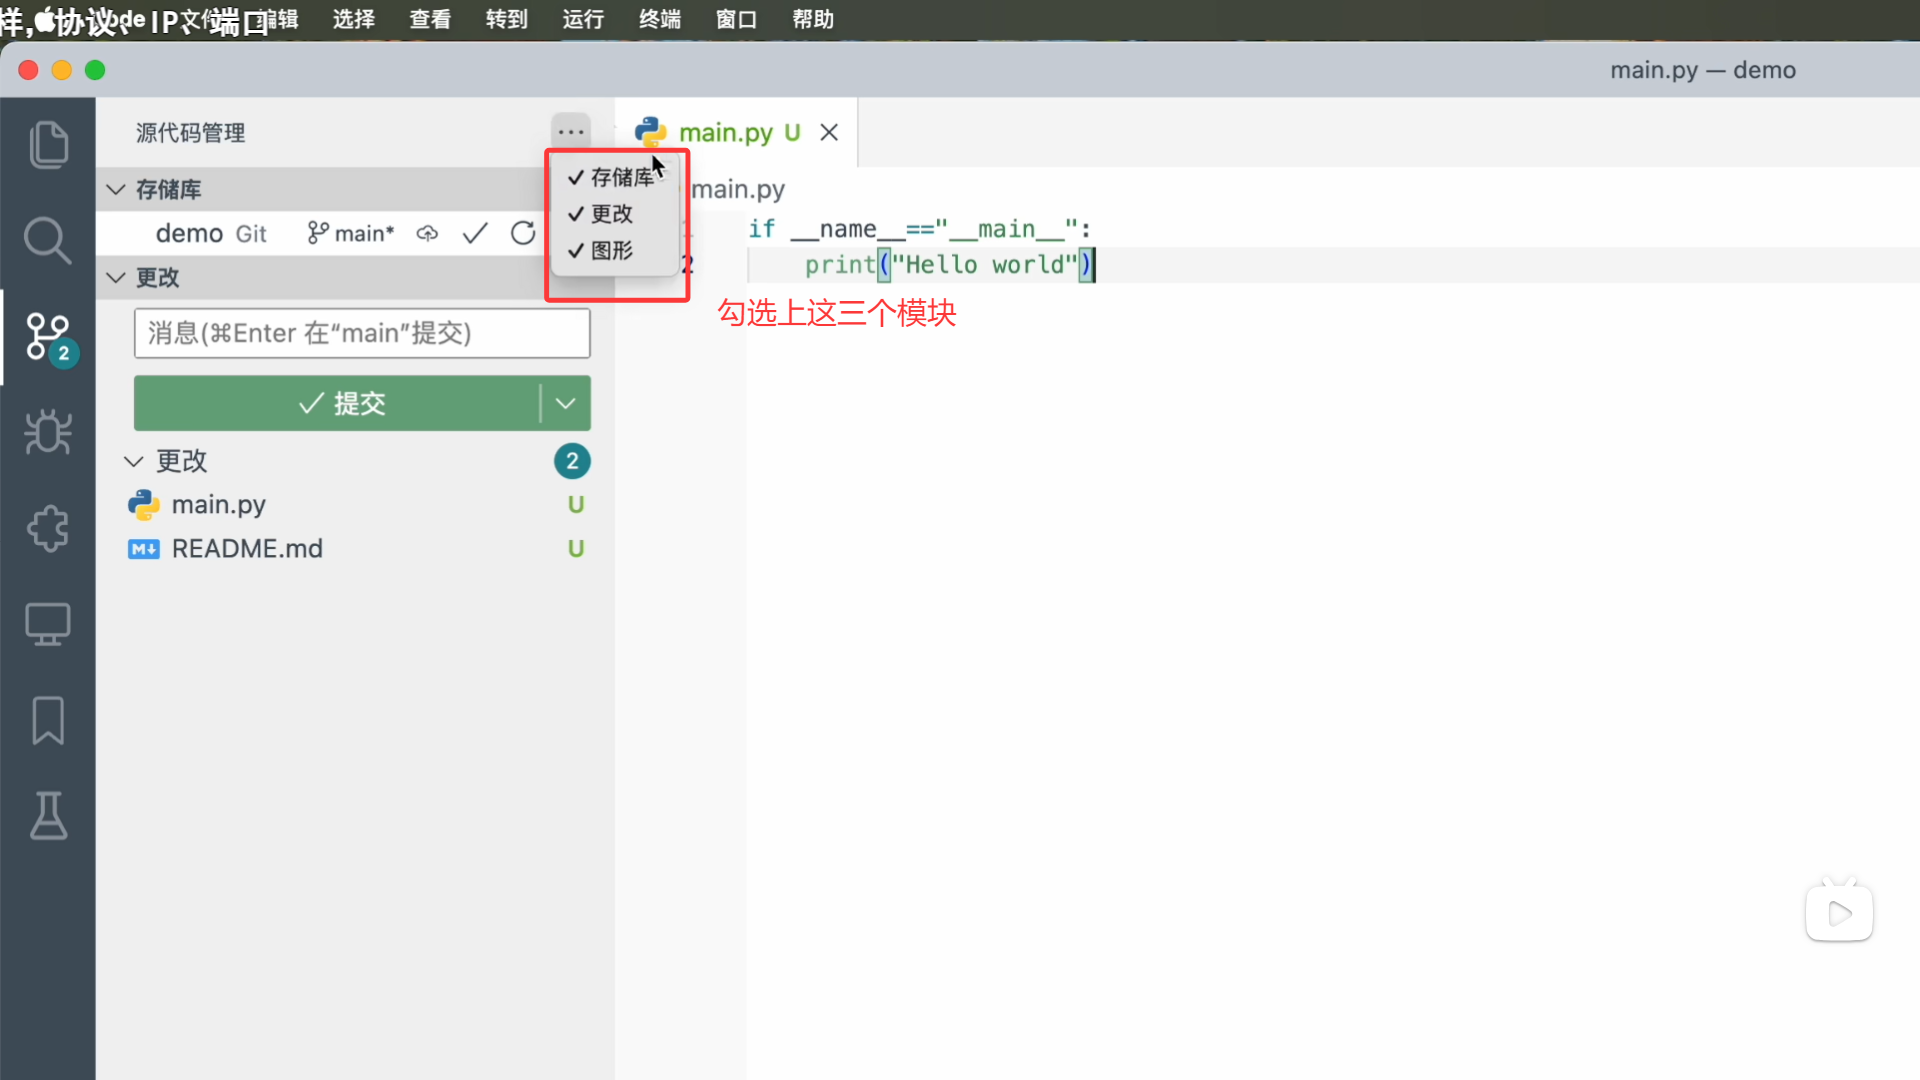Click the publish to cloud icon
The image size is (1920, 1080).
427,233
